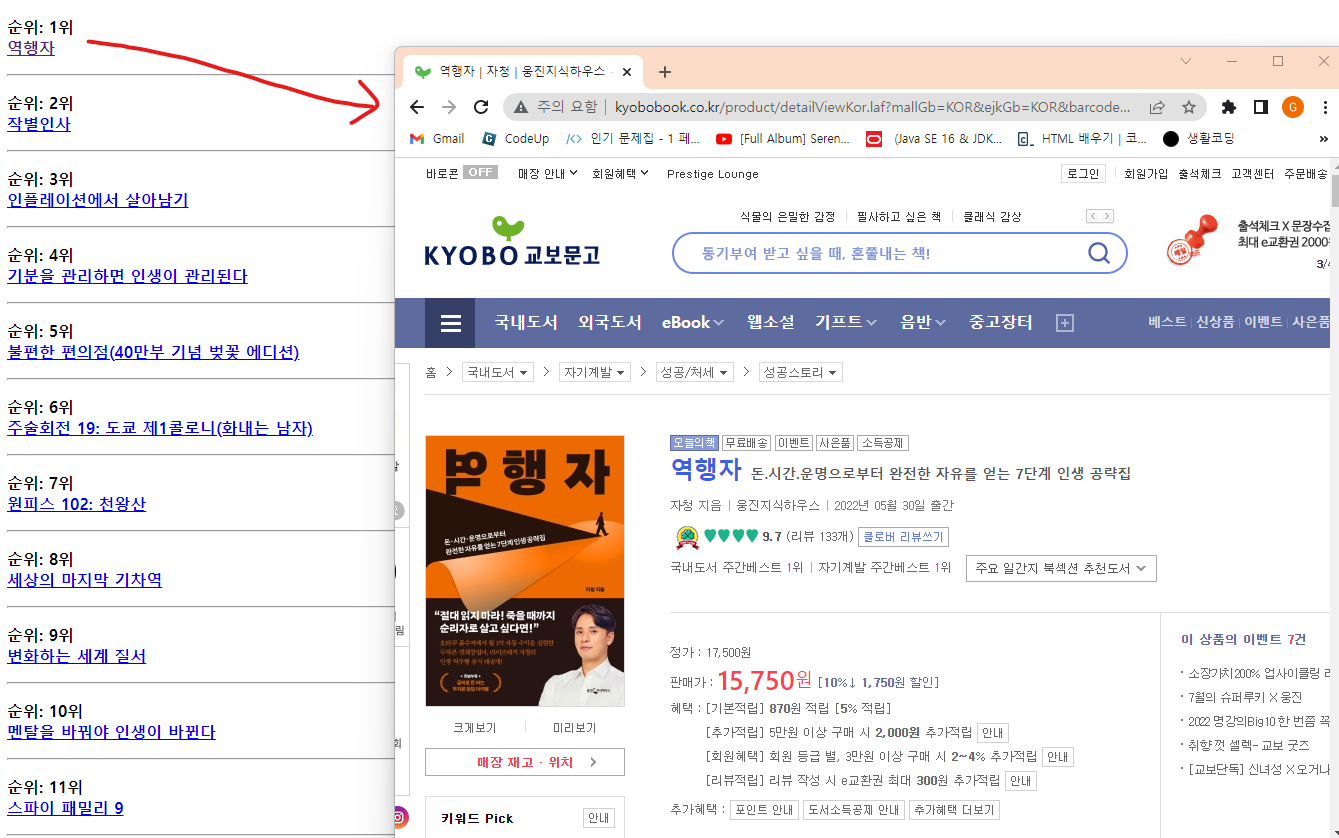The image size is (1339, 838).
Task: Click the plus icon after 중고장터
Action: [x=1065, y=323]
